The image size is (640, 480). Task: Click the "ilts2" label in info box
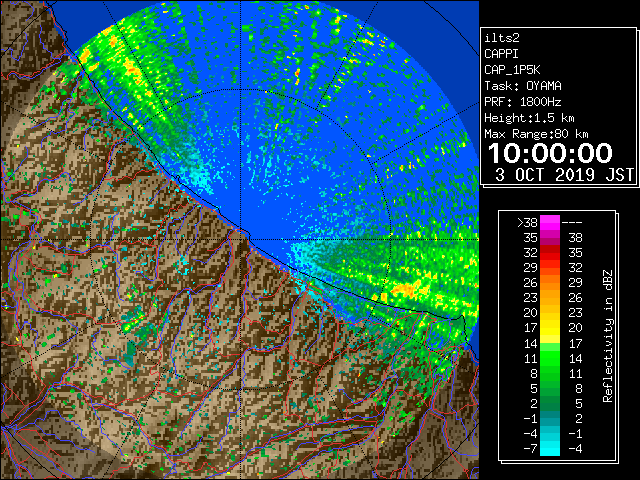pyautogui.click(x=502, y=38)
